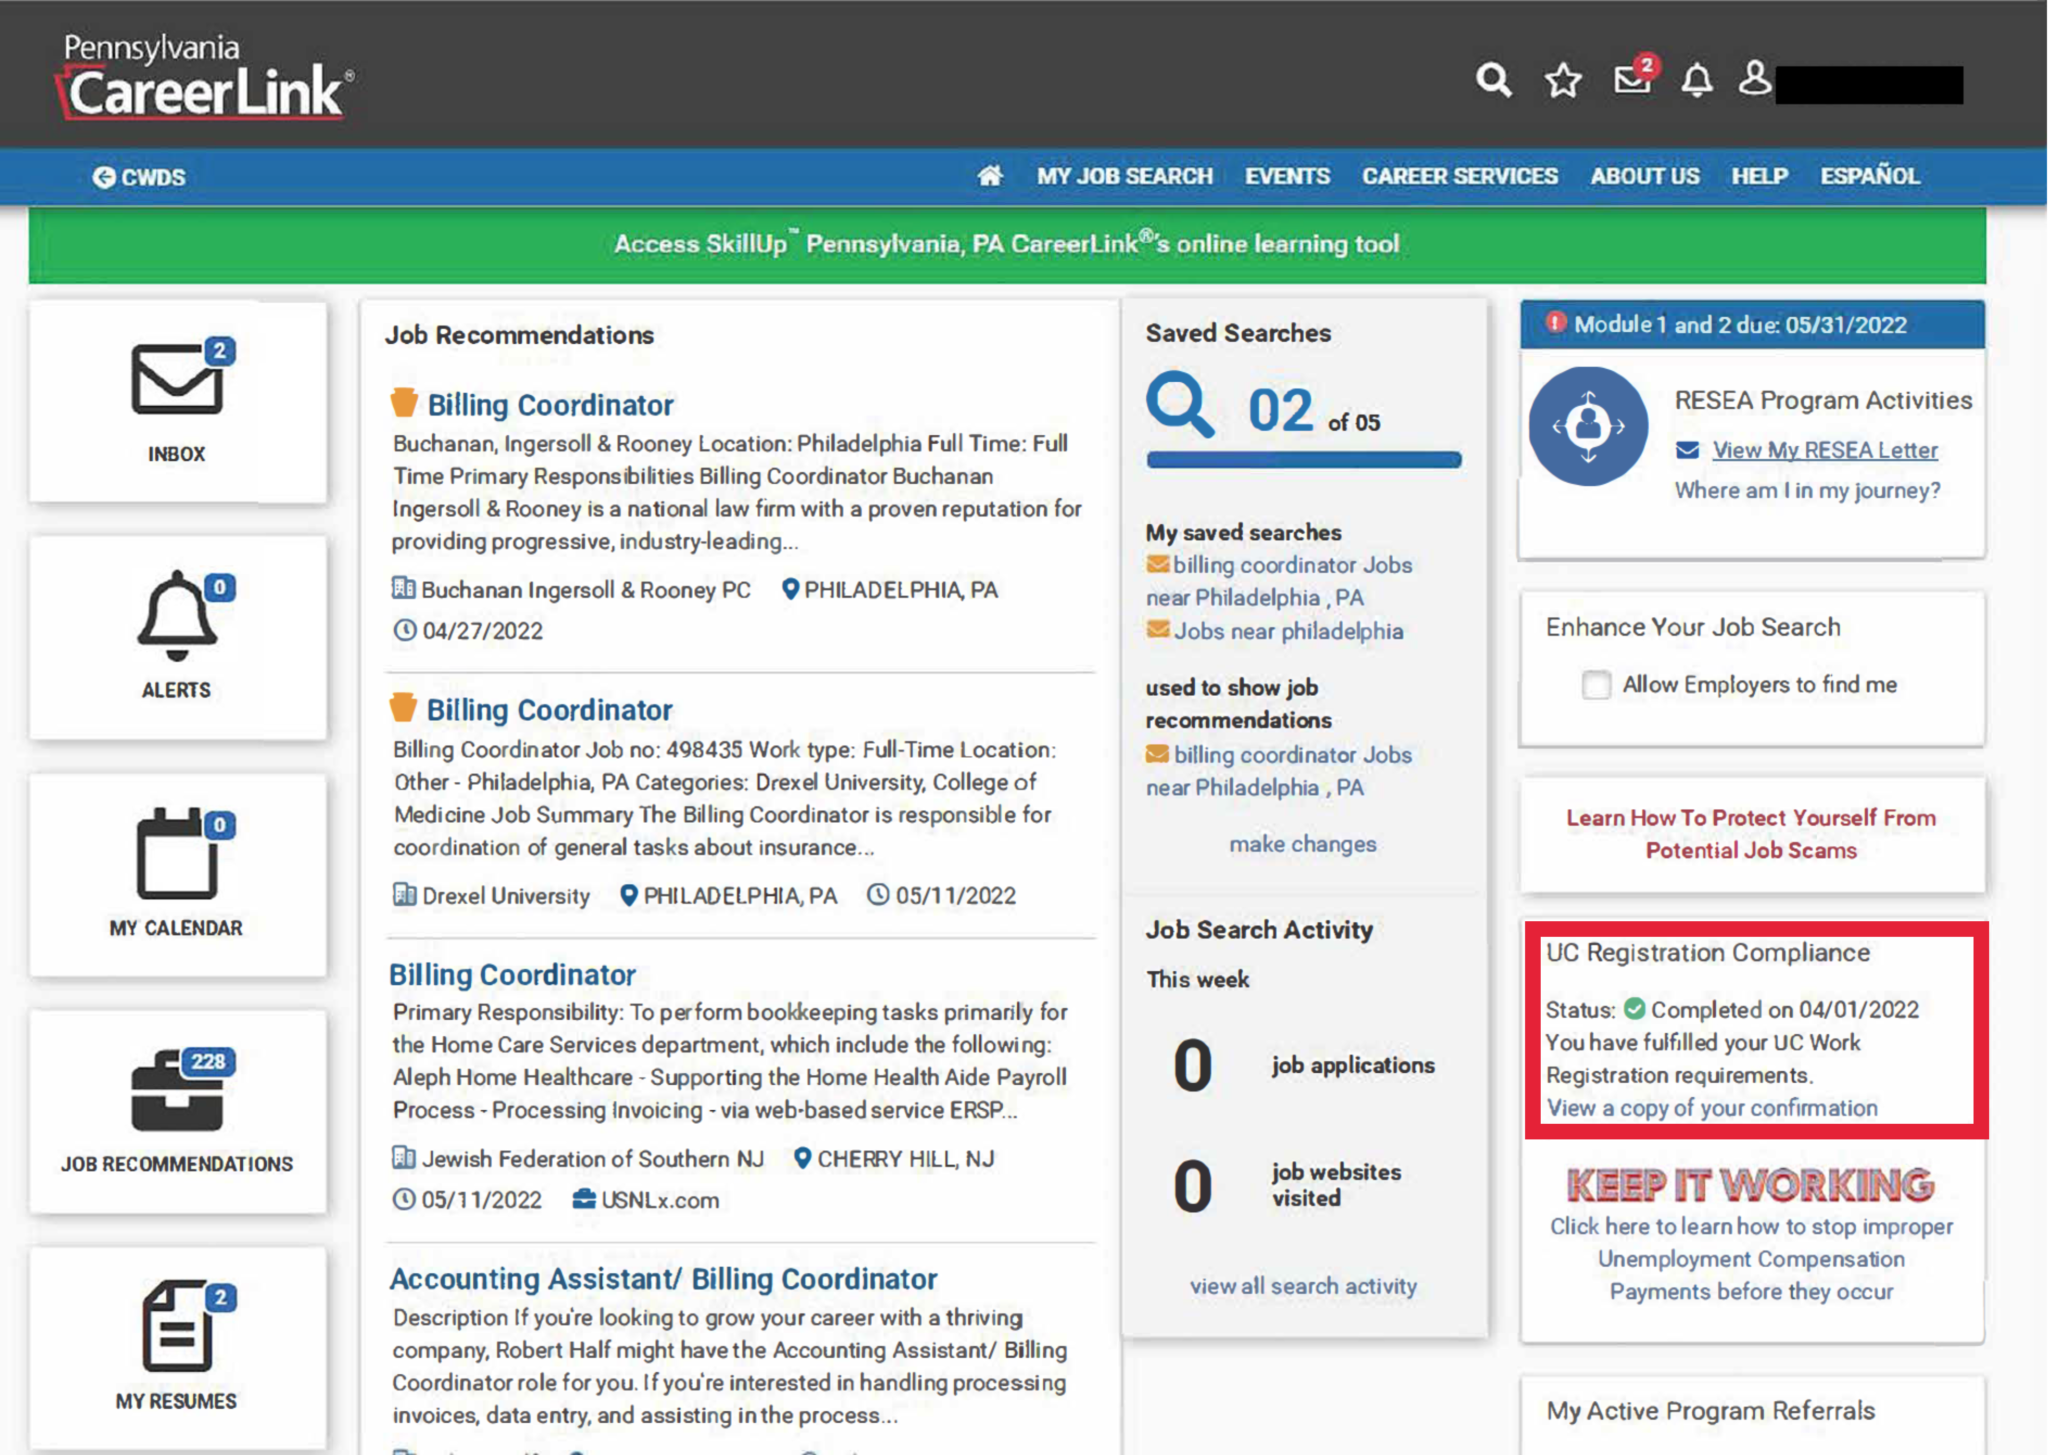Click make changes under saved searches
The width and height of the screenshot is (2048, 1455).
(x=1301, y=844)
